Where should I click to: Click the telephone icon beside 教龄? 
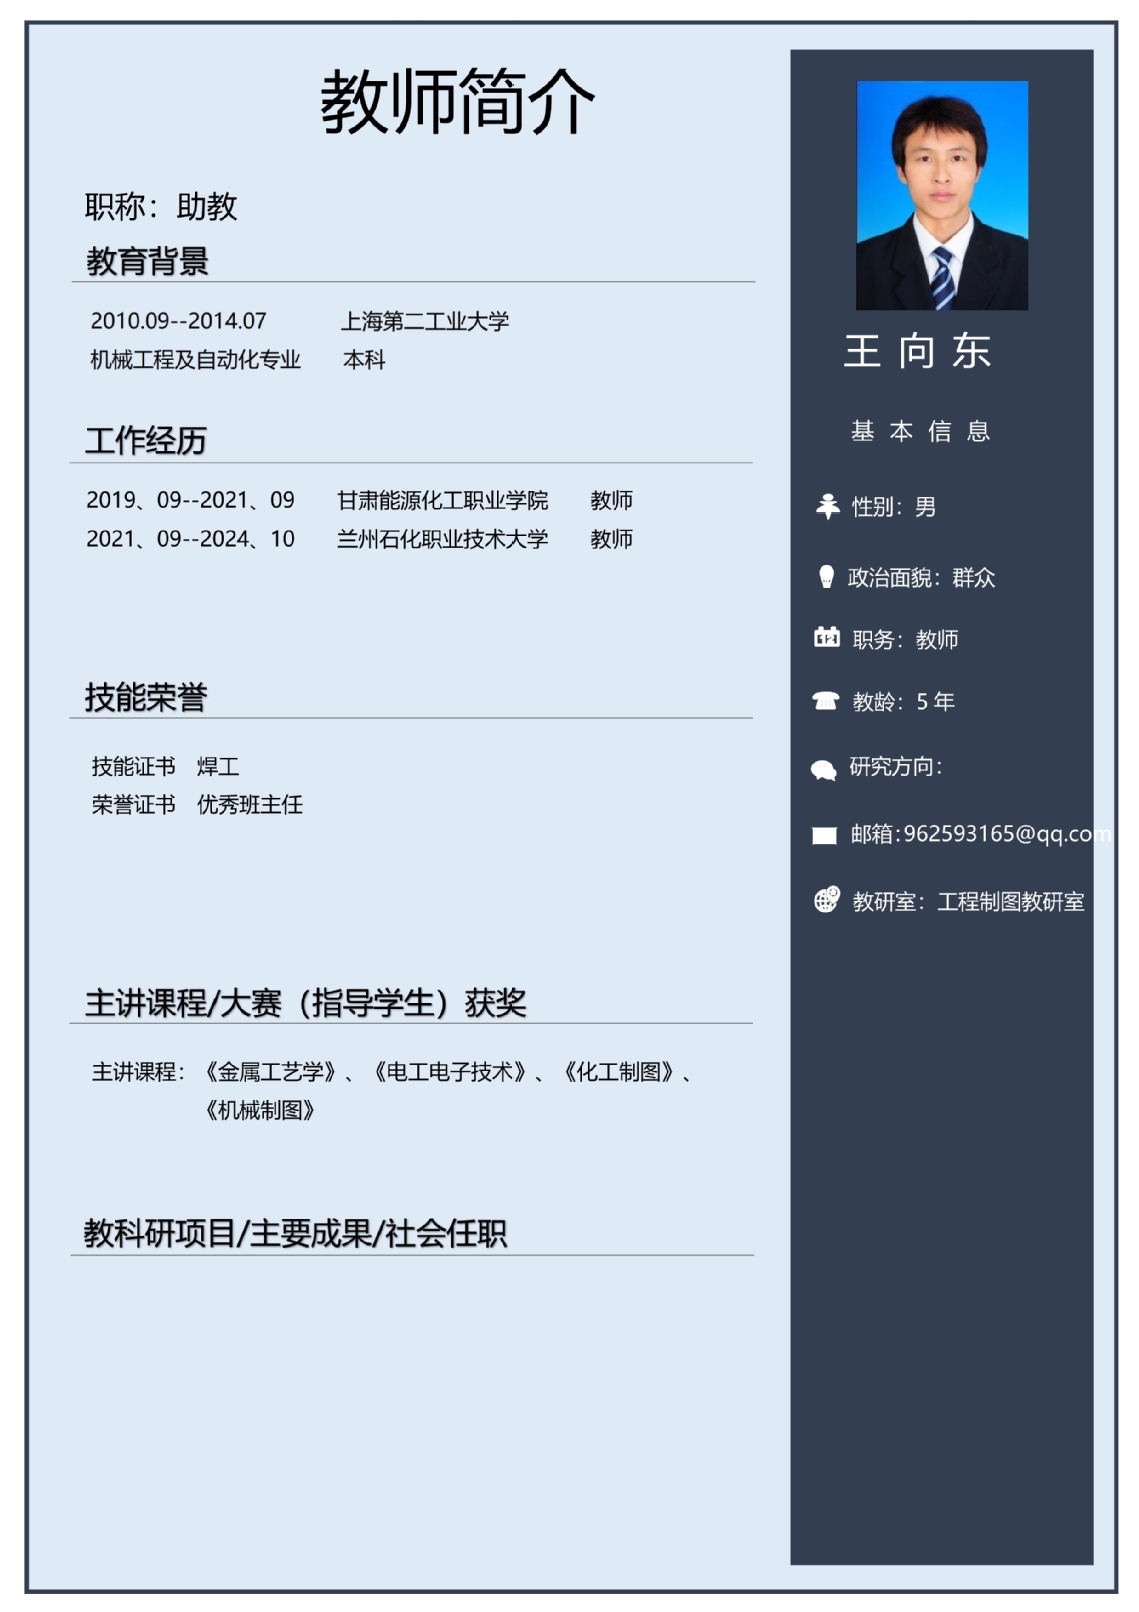pyautogui.click(x=825, y=701)
